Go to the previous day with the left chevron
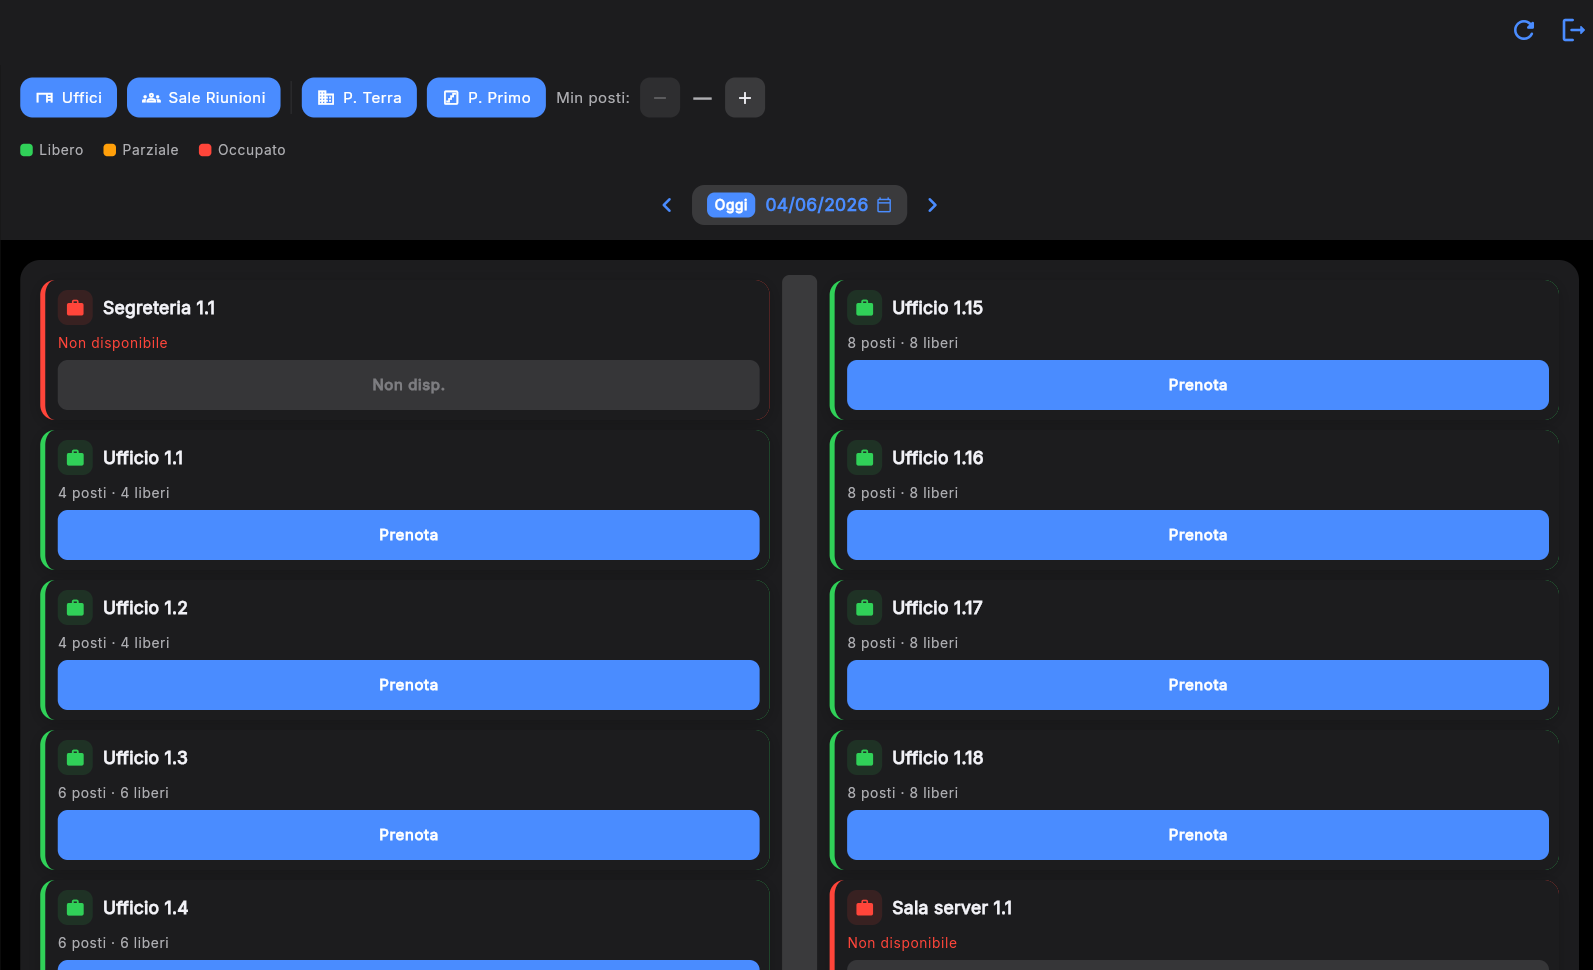 point(667,205)
